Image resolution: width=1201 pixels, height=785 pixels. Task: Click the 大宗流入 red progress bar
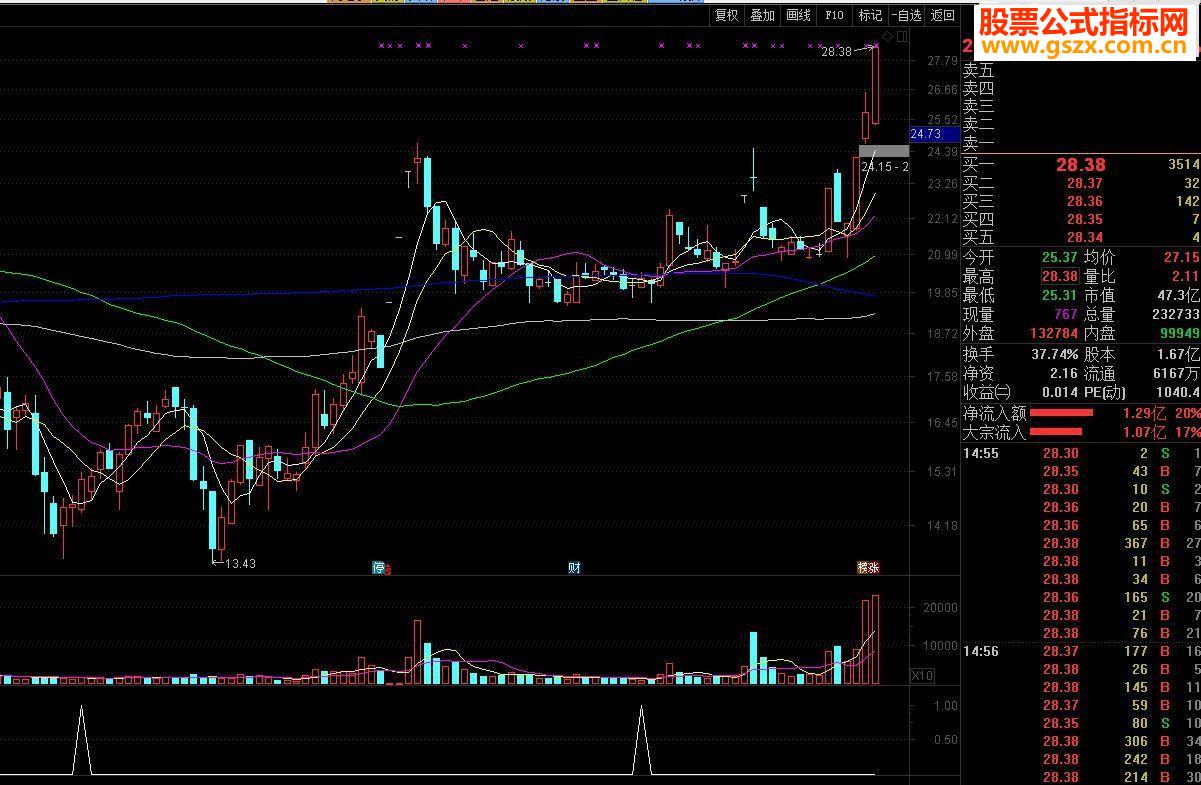[x=1056, y=432]
